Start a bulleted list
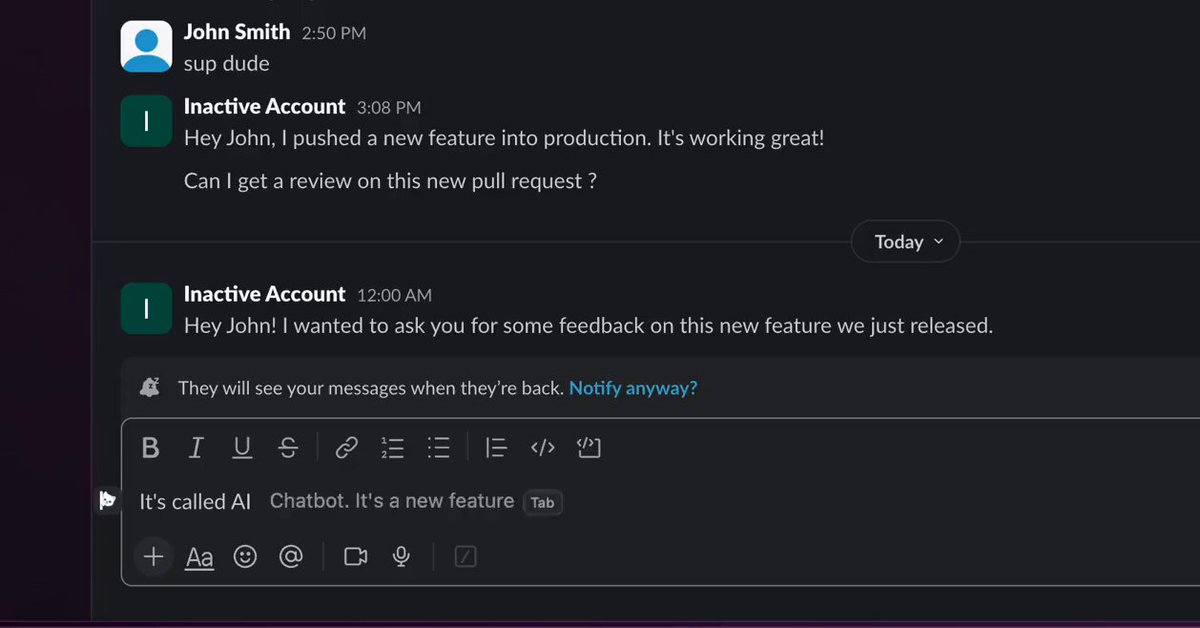Screen dimensions: 1200x628 point(438,448)
